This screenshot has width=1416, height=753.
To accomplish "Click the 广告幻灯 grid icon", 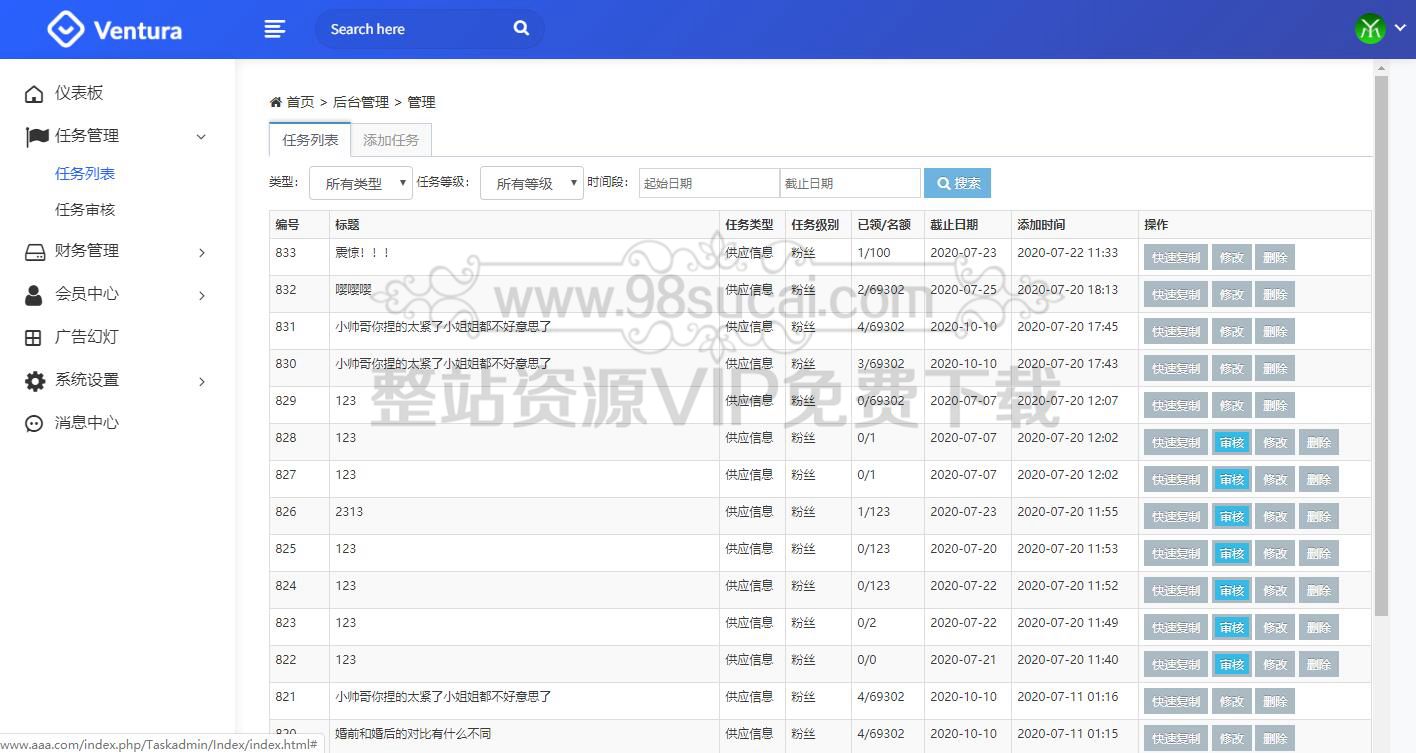I will (x=35, y=338).
